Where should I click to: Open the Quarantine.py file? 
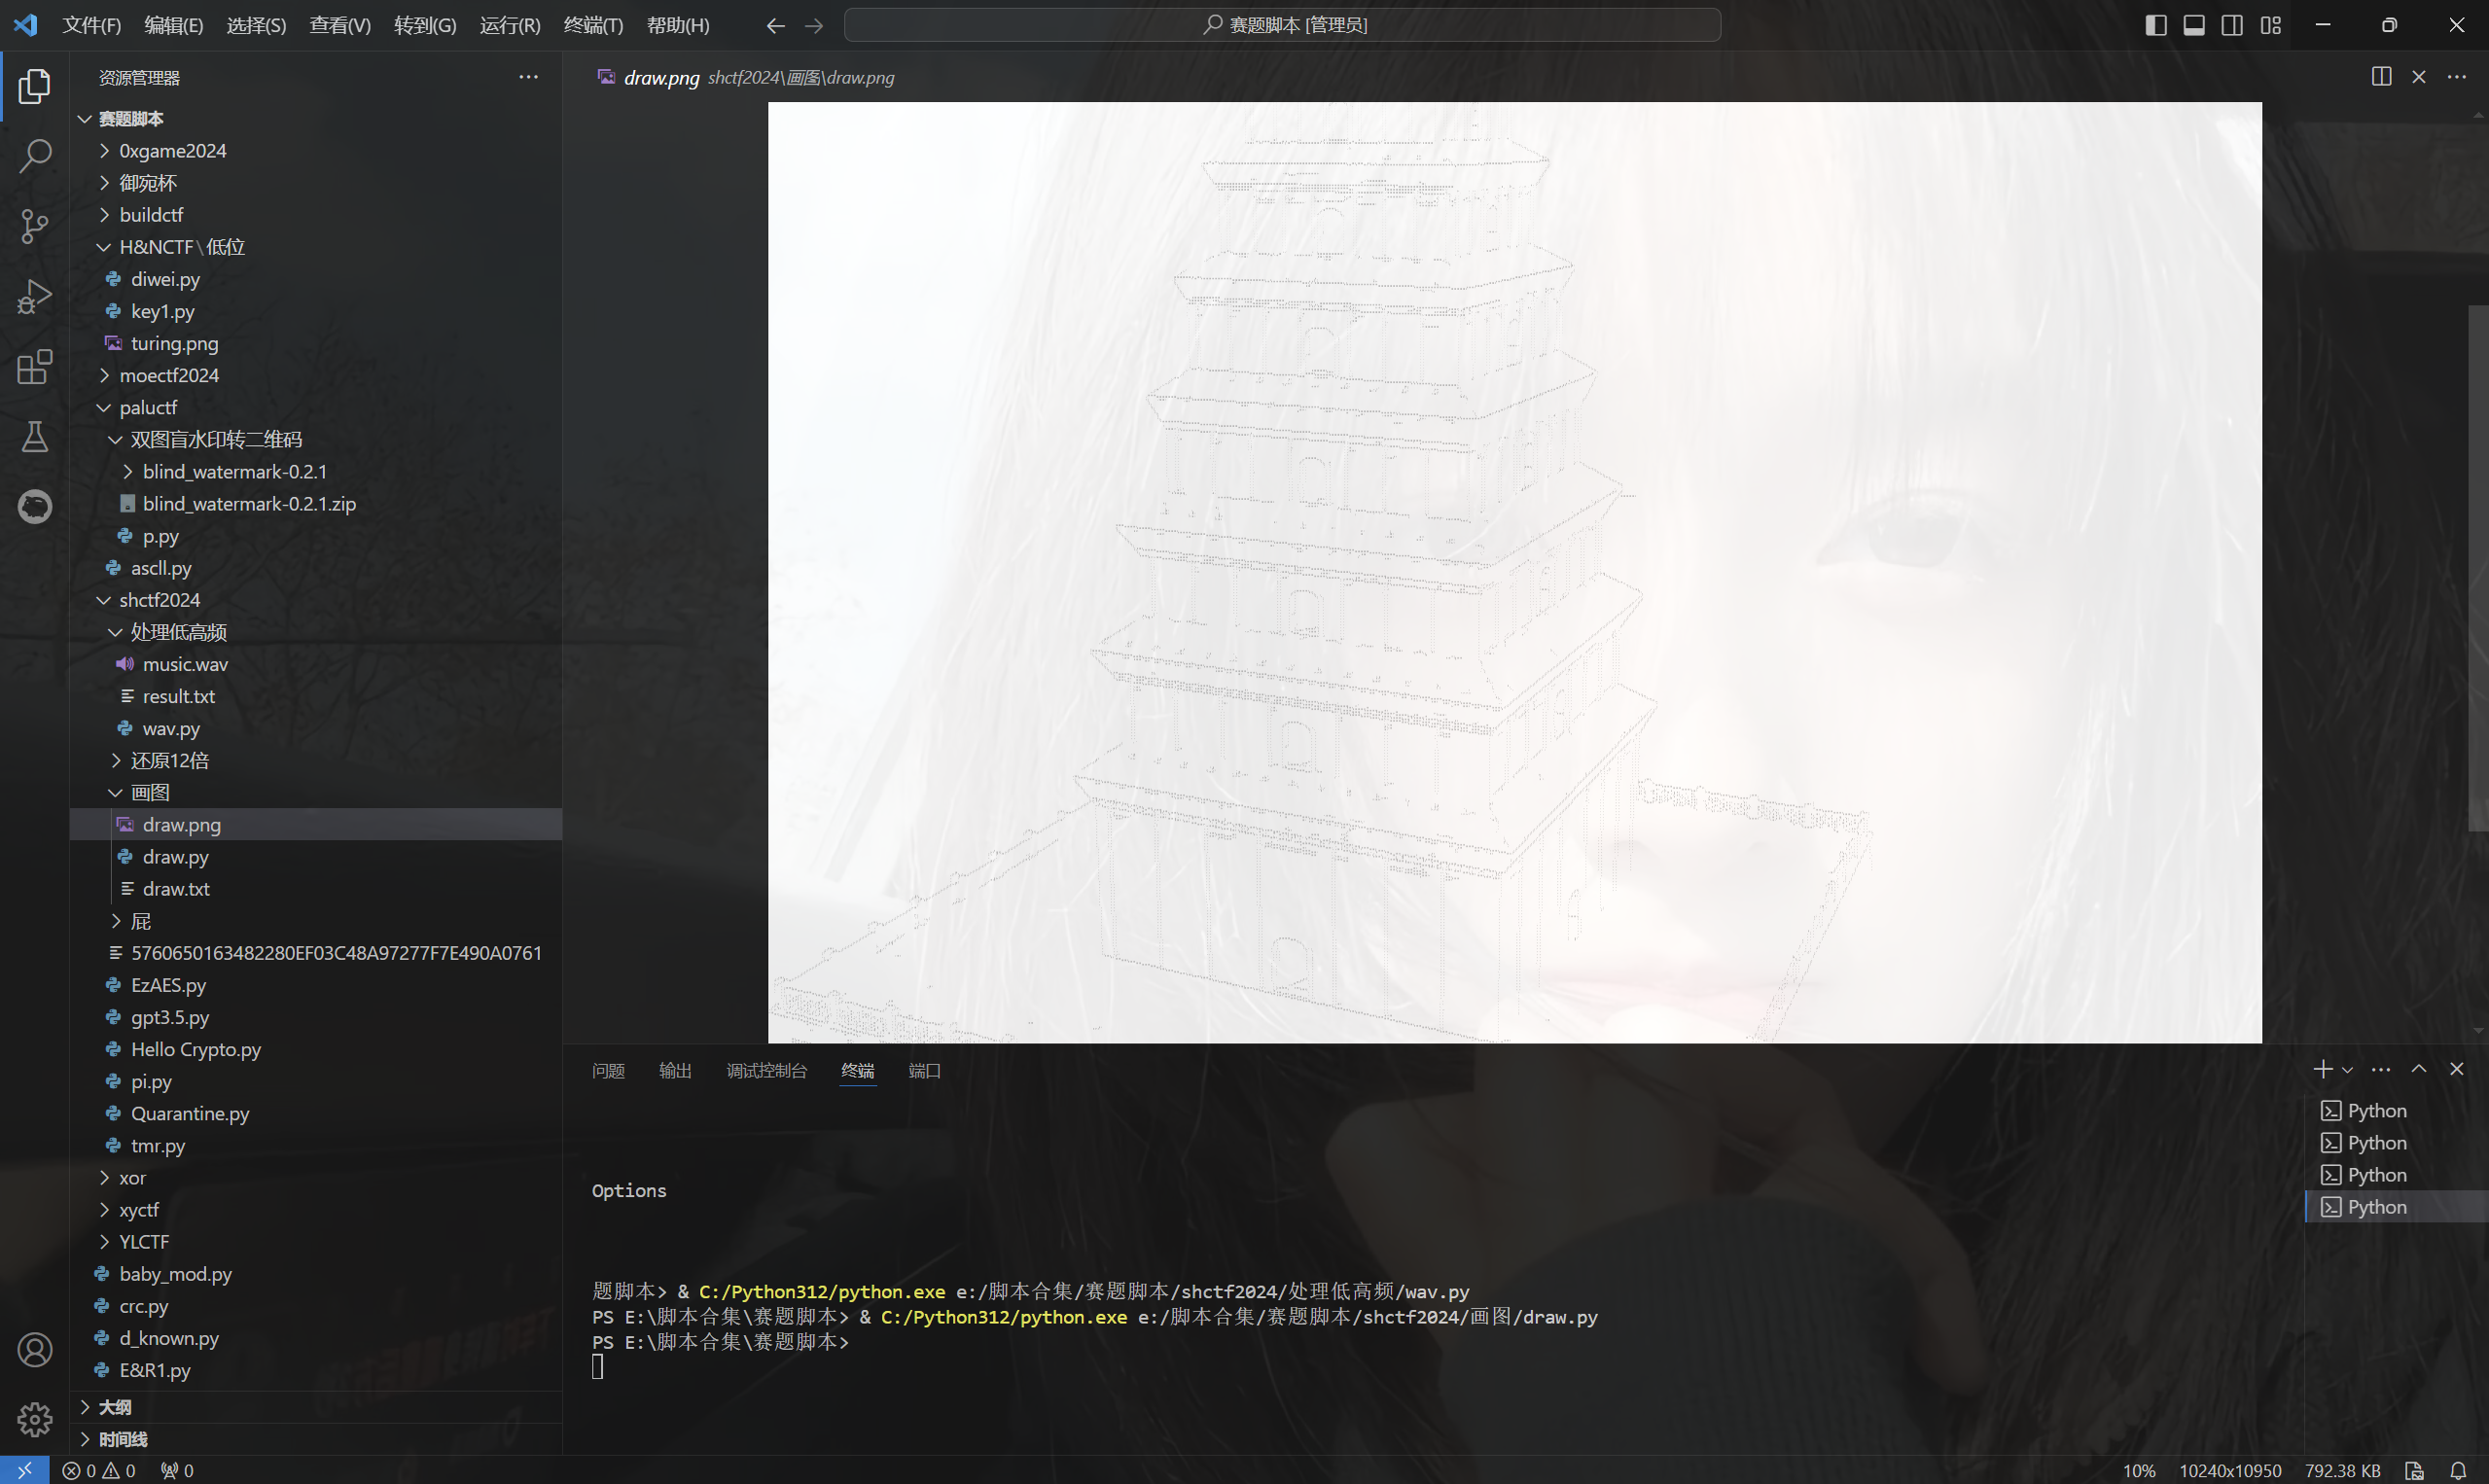coord(315,1113)
